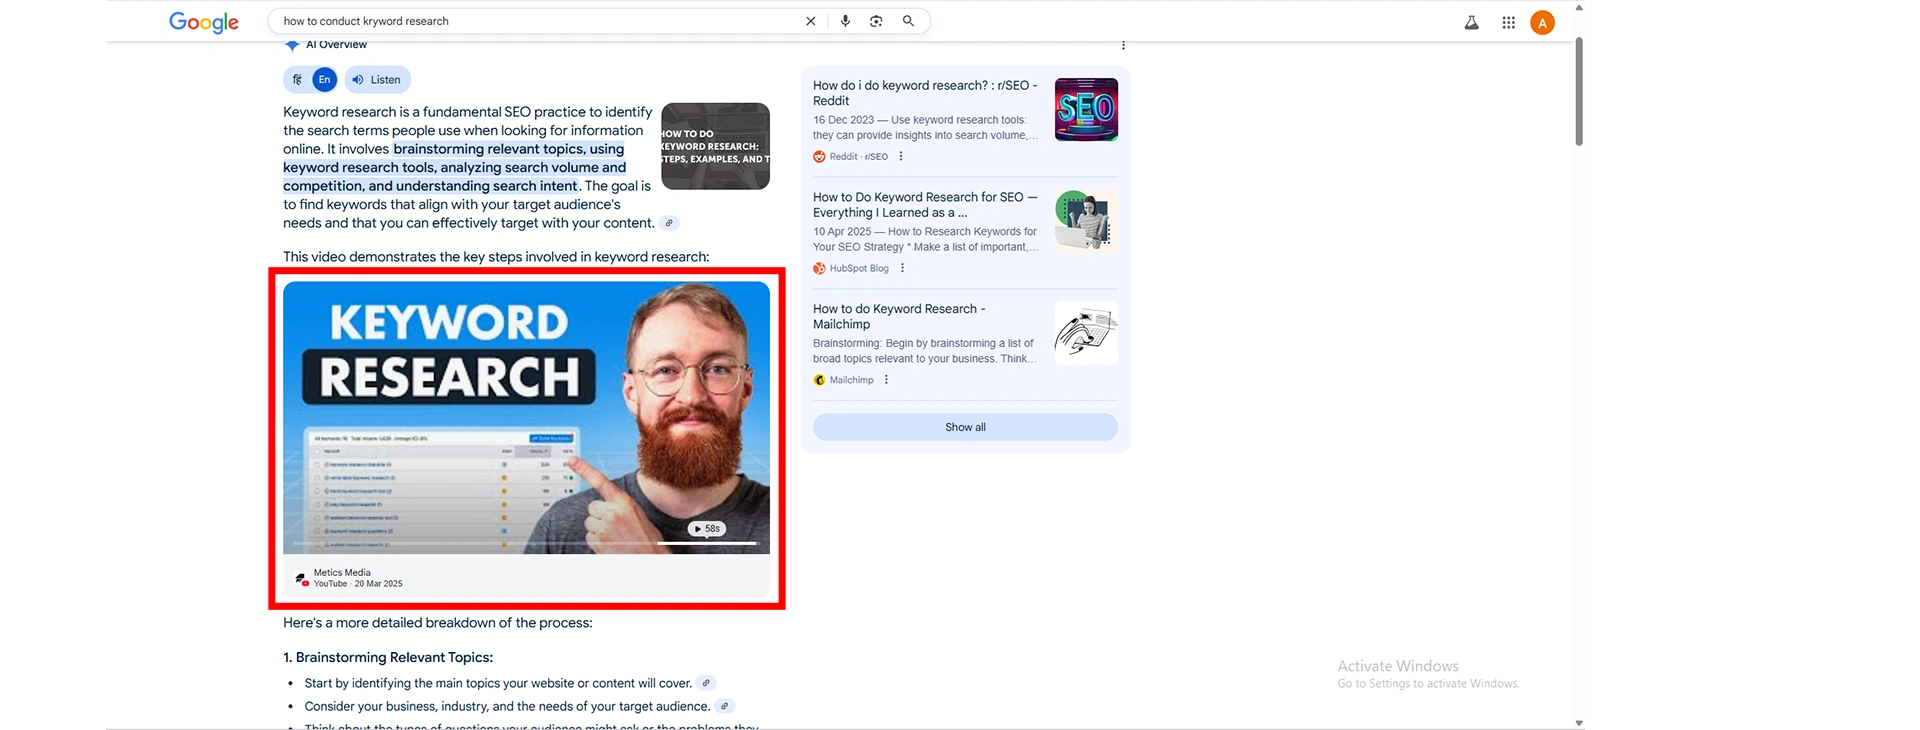Image resolution: width=1920 pixels, height=730 pixels.
Task: Click the heading '1. Brainstorming Relevant Topics:'
Action: tap(388, 657)
